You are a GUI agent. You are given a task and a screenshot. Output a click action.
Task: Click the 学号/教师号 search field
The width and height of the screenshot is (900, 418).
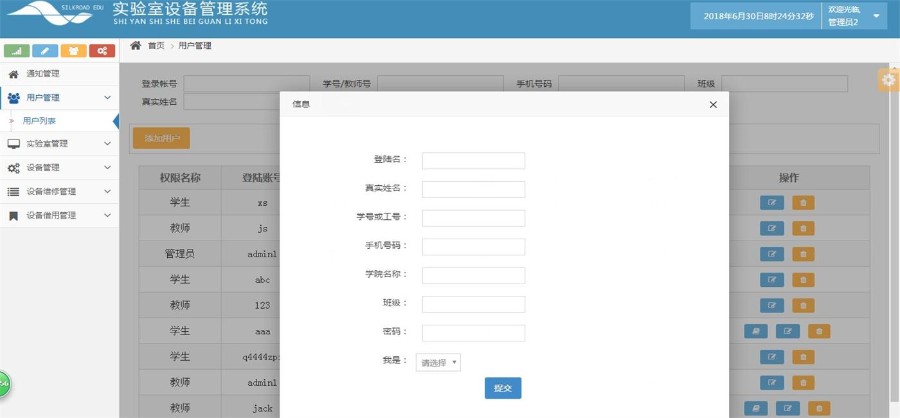(x=440, y=84)
